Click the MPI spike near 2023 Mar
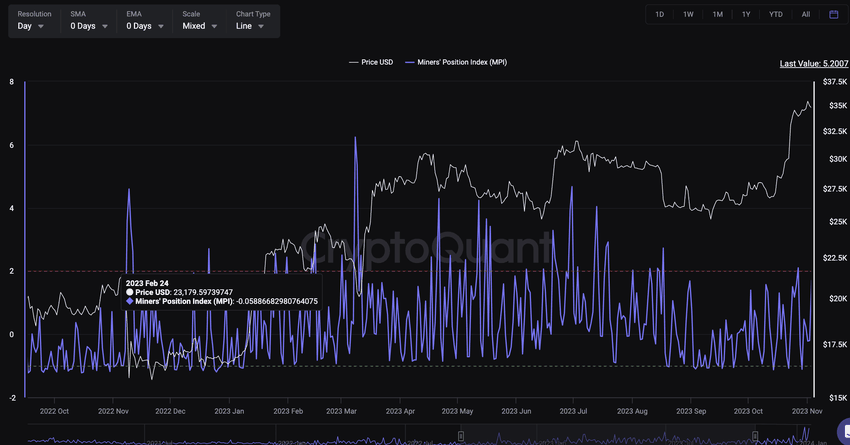Screen dimensions: 850x445 pyautogui.click(x=355, y=138)
